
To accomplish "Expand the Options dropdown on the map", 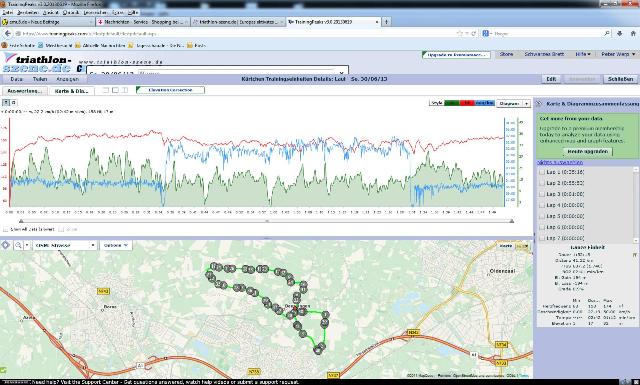I will point(116,245).
